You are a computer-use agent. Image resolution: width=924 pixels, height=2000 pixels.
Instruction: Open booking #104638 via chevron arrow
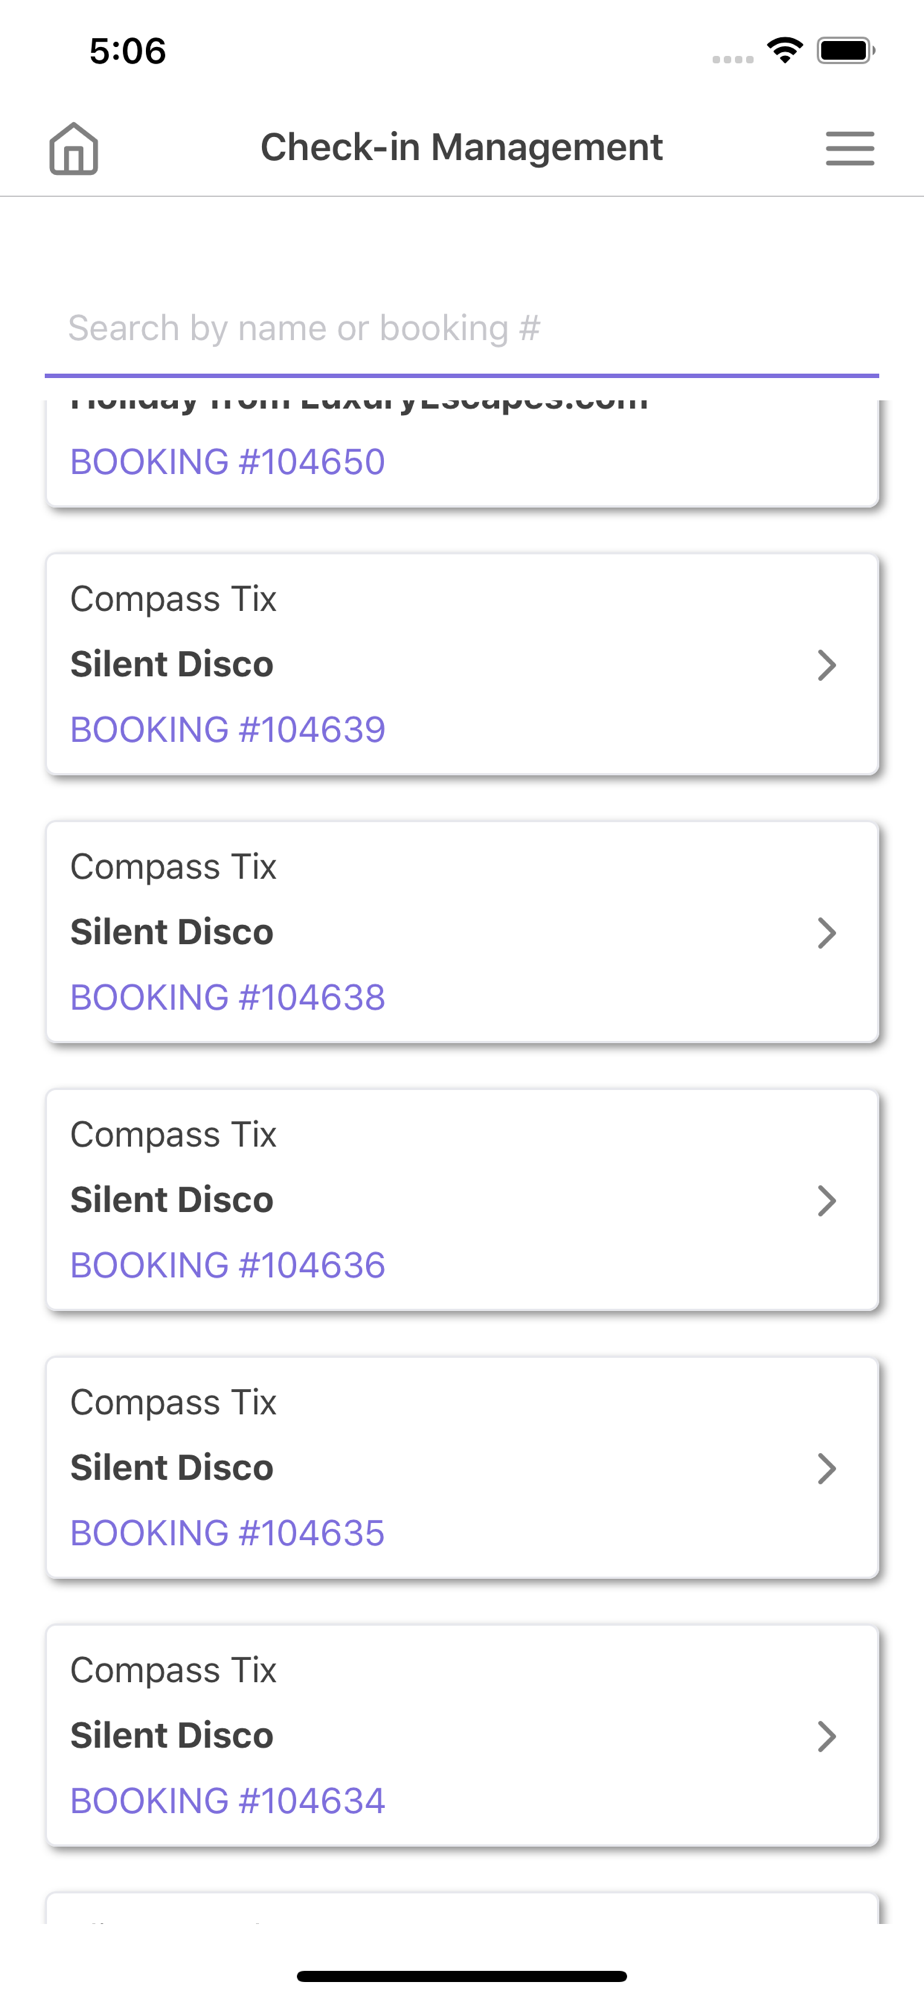(x=826, y=933)
